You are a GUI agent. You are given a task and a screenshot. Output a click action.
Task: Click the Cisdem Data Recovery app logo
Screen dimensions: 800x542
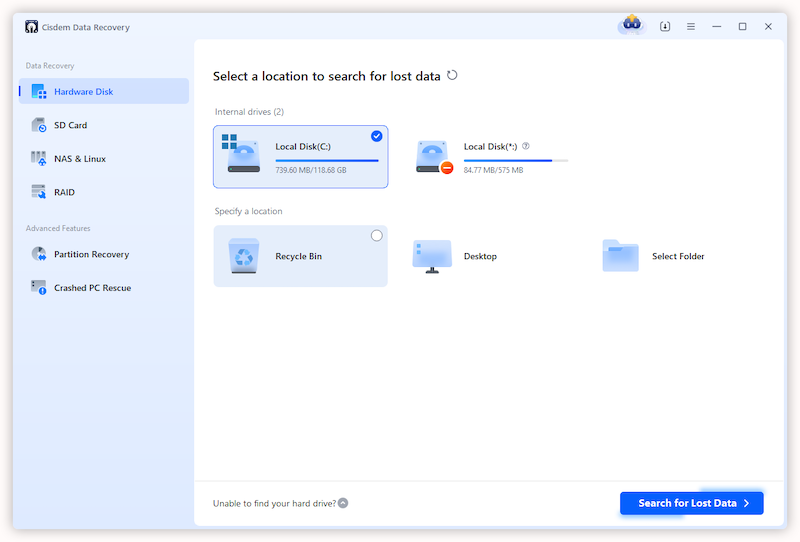point(32,27)
